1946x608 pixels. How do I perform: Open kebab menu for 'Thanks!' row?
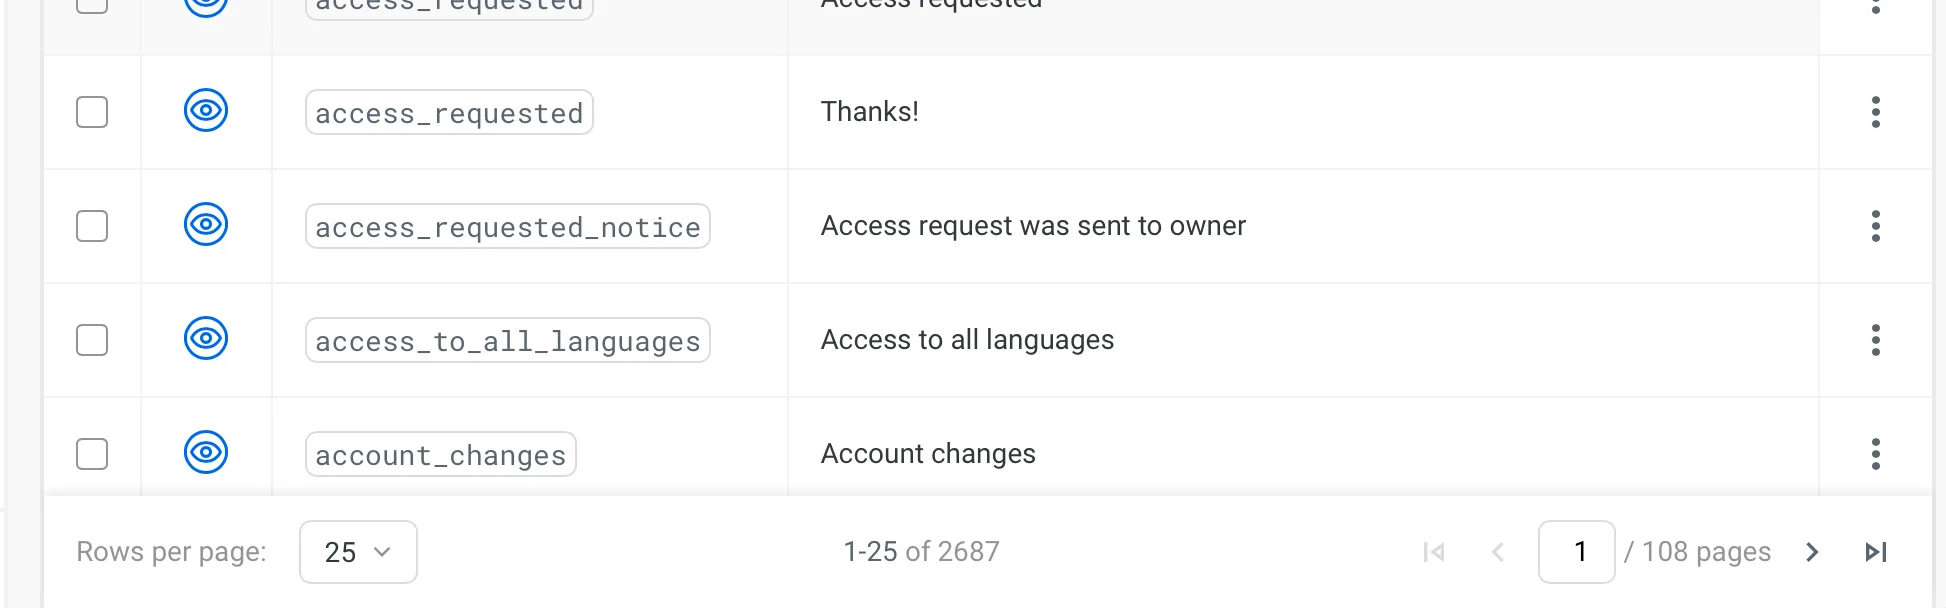tap(1875, 112)
